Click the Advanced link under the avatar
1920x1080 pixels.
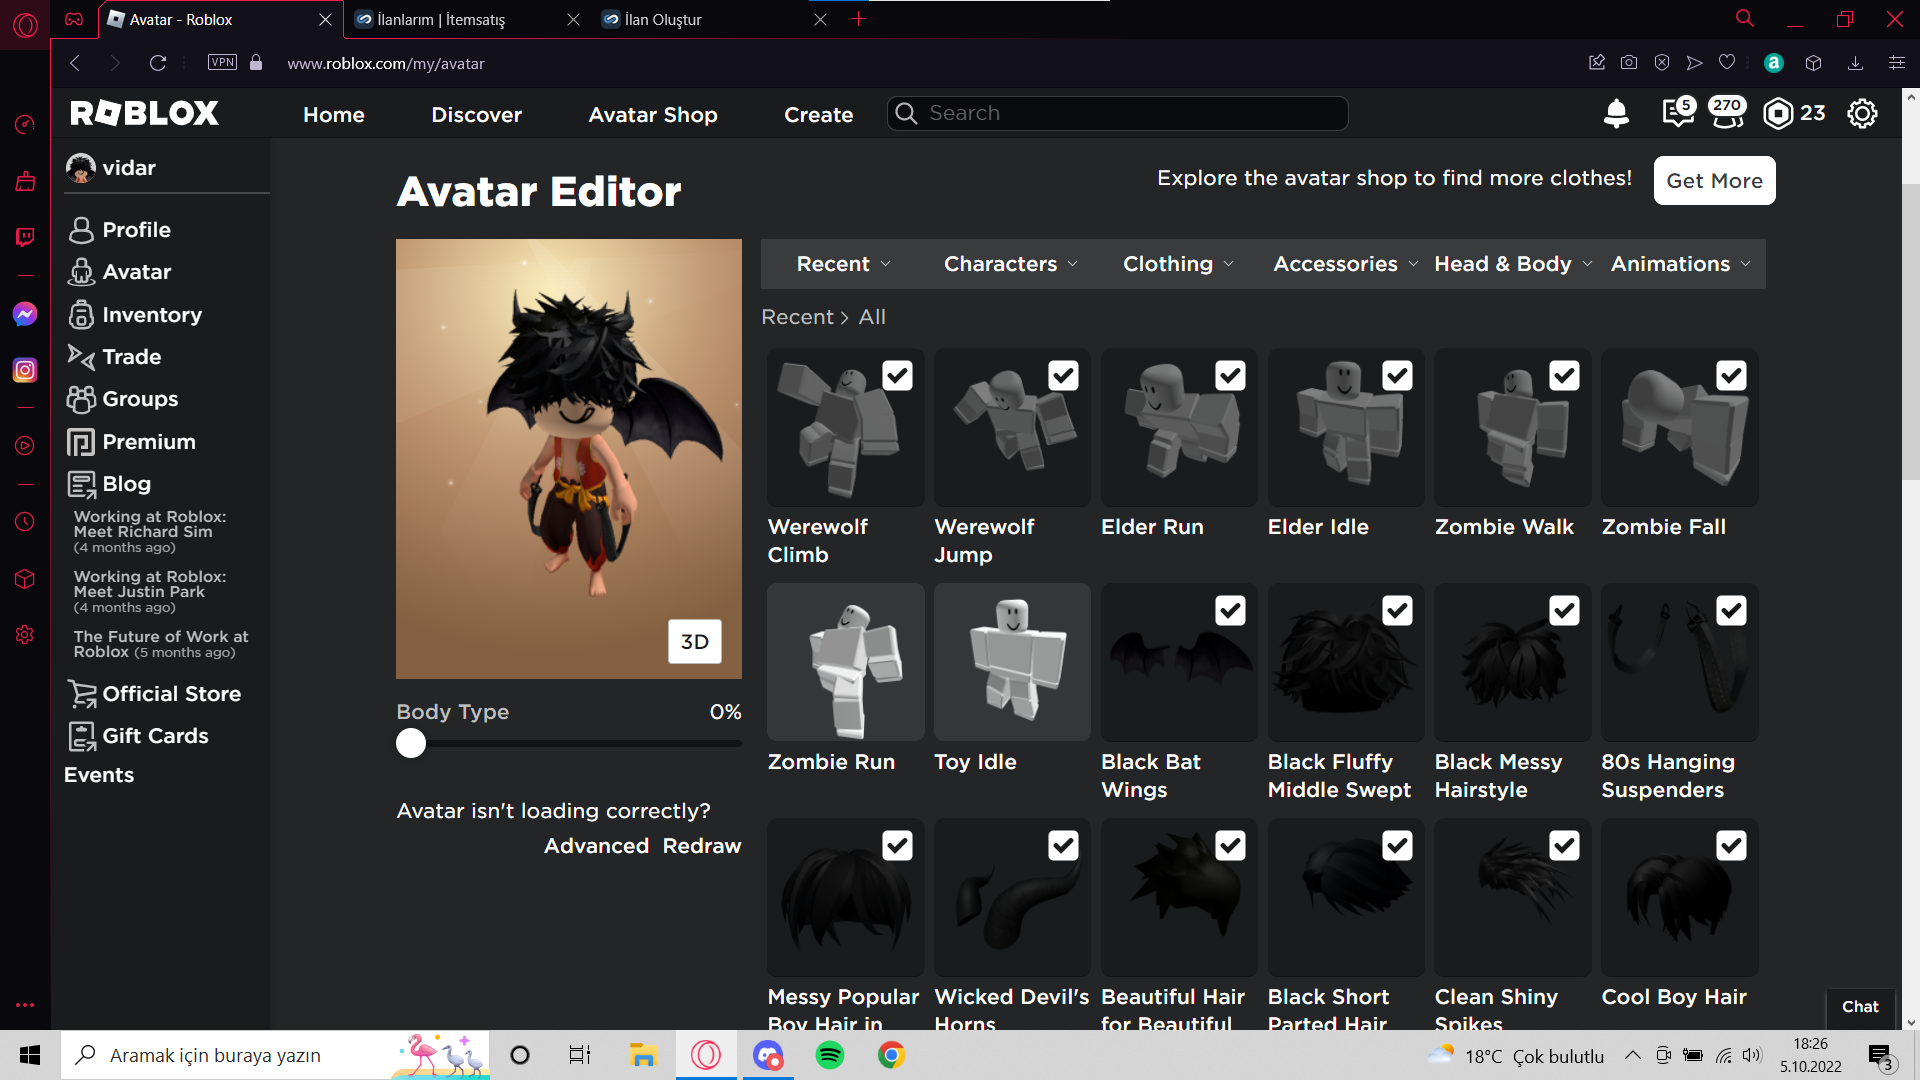(x=597, y=846)
